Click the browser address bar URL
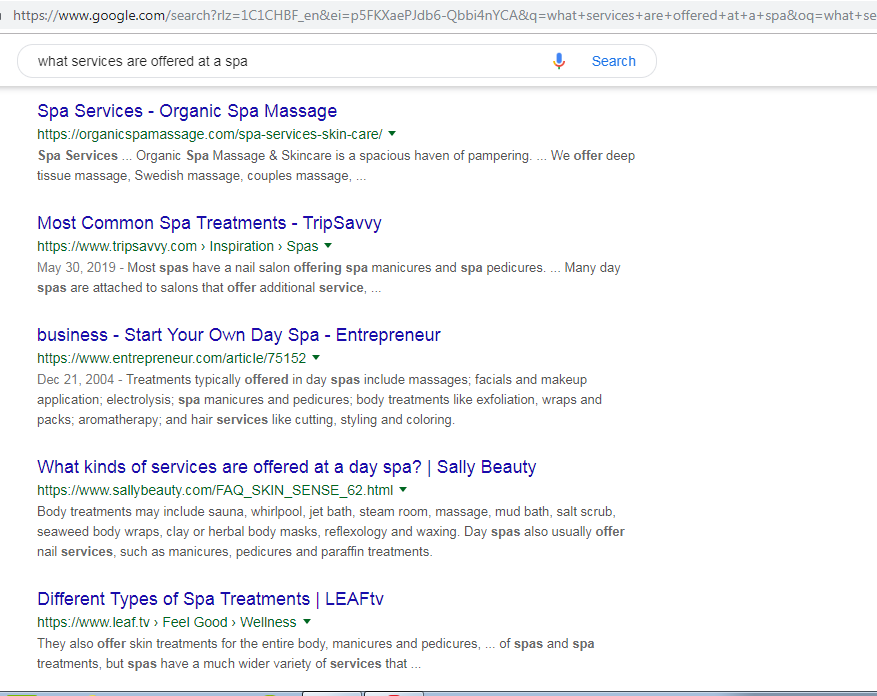877x696 pixels. pos(445,15)
